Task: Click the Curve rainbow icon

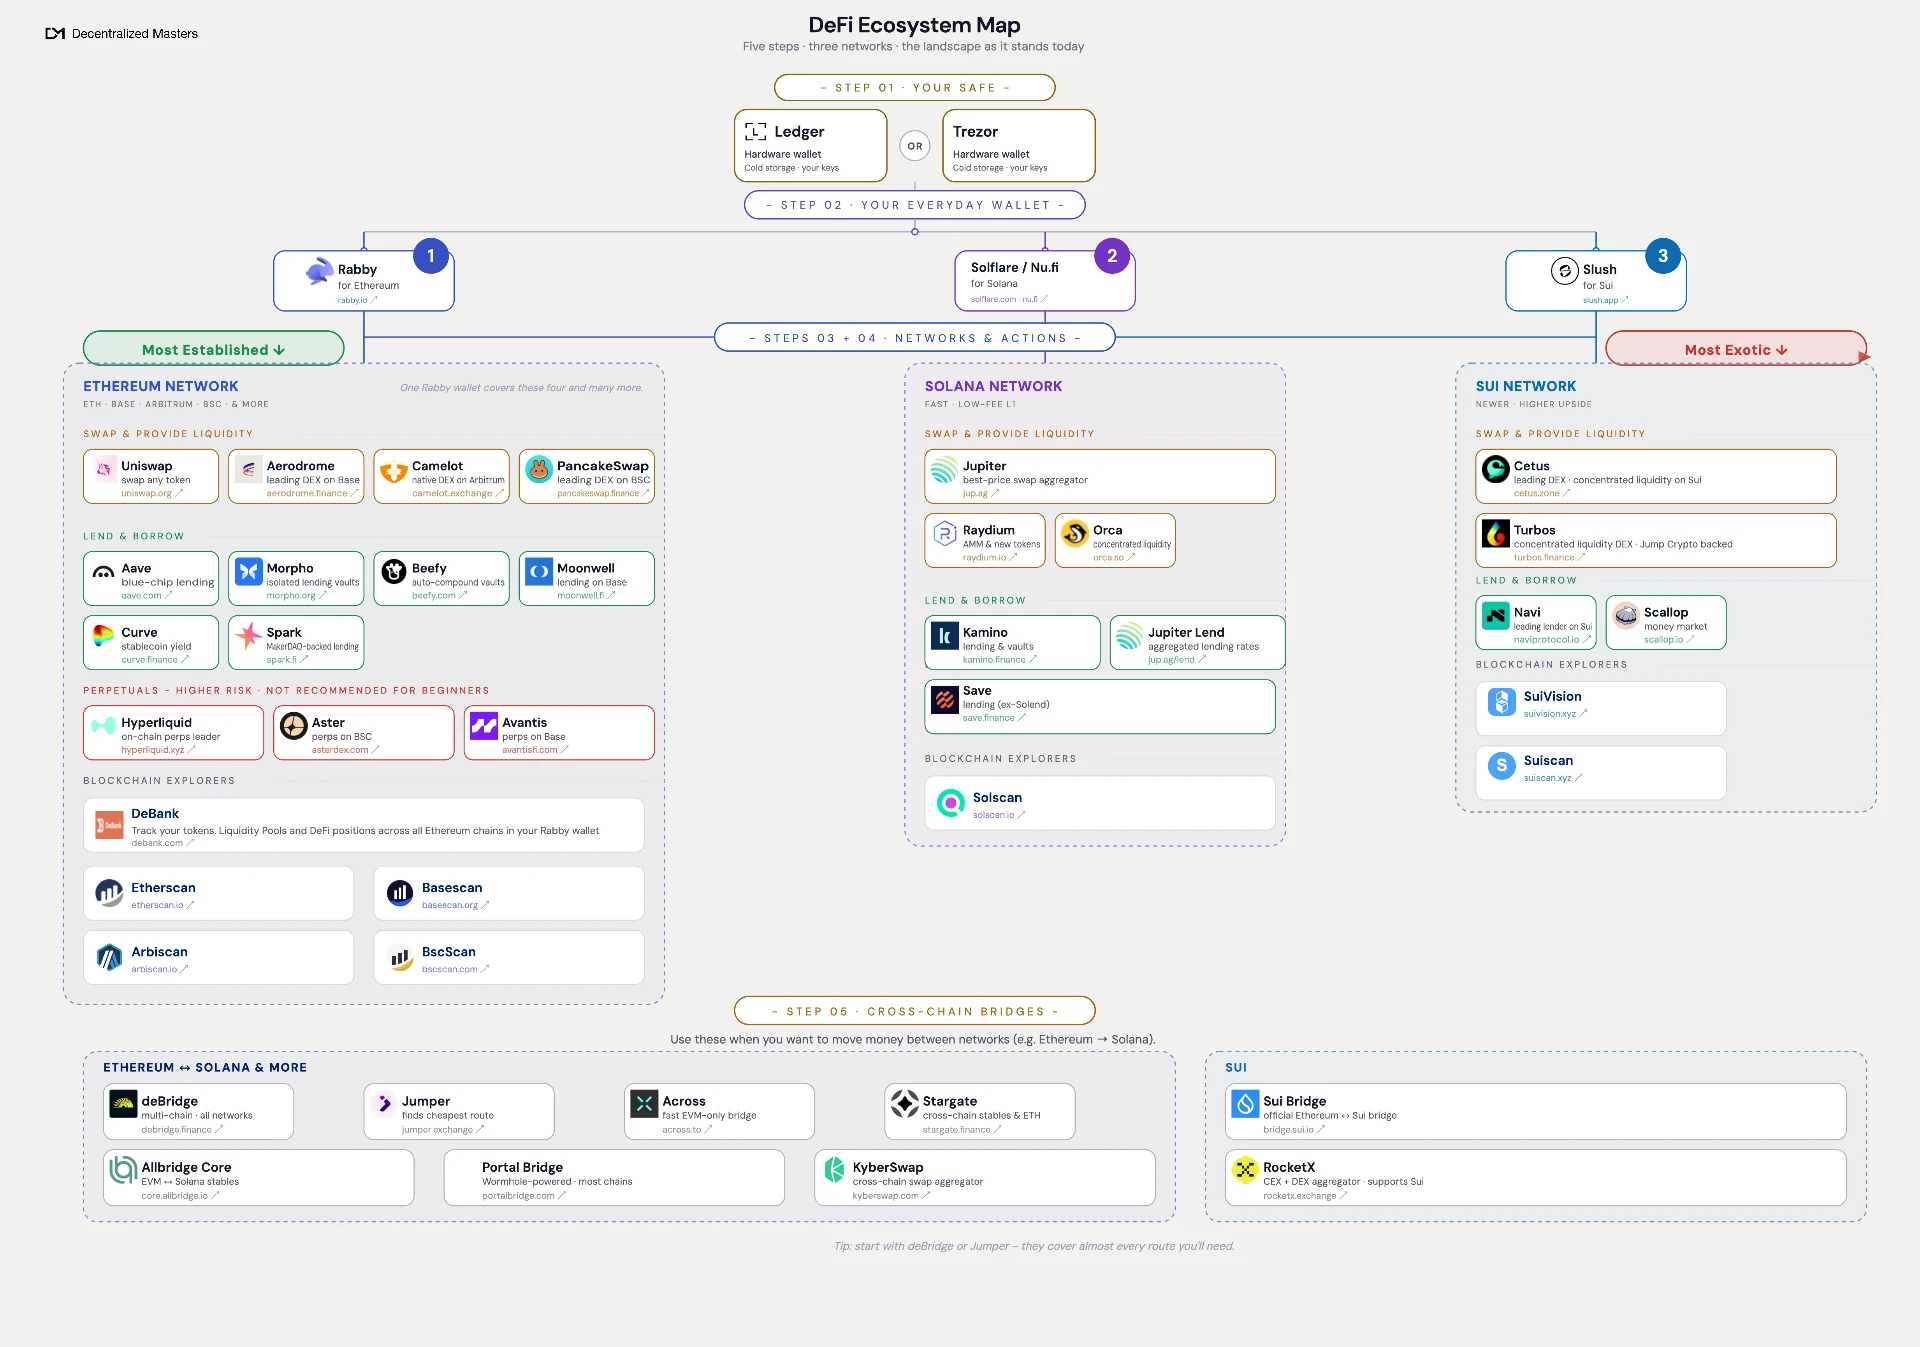Action: 104,635
